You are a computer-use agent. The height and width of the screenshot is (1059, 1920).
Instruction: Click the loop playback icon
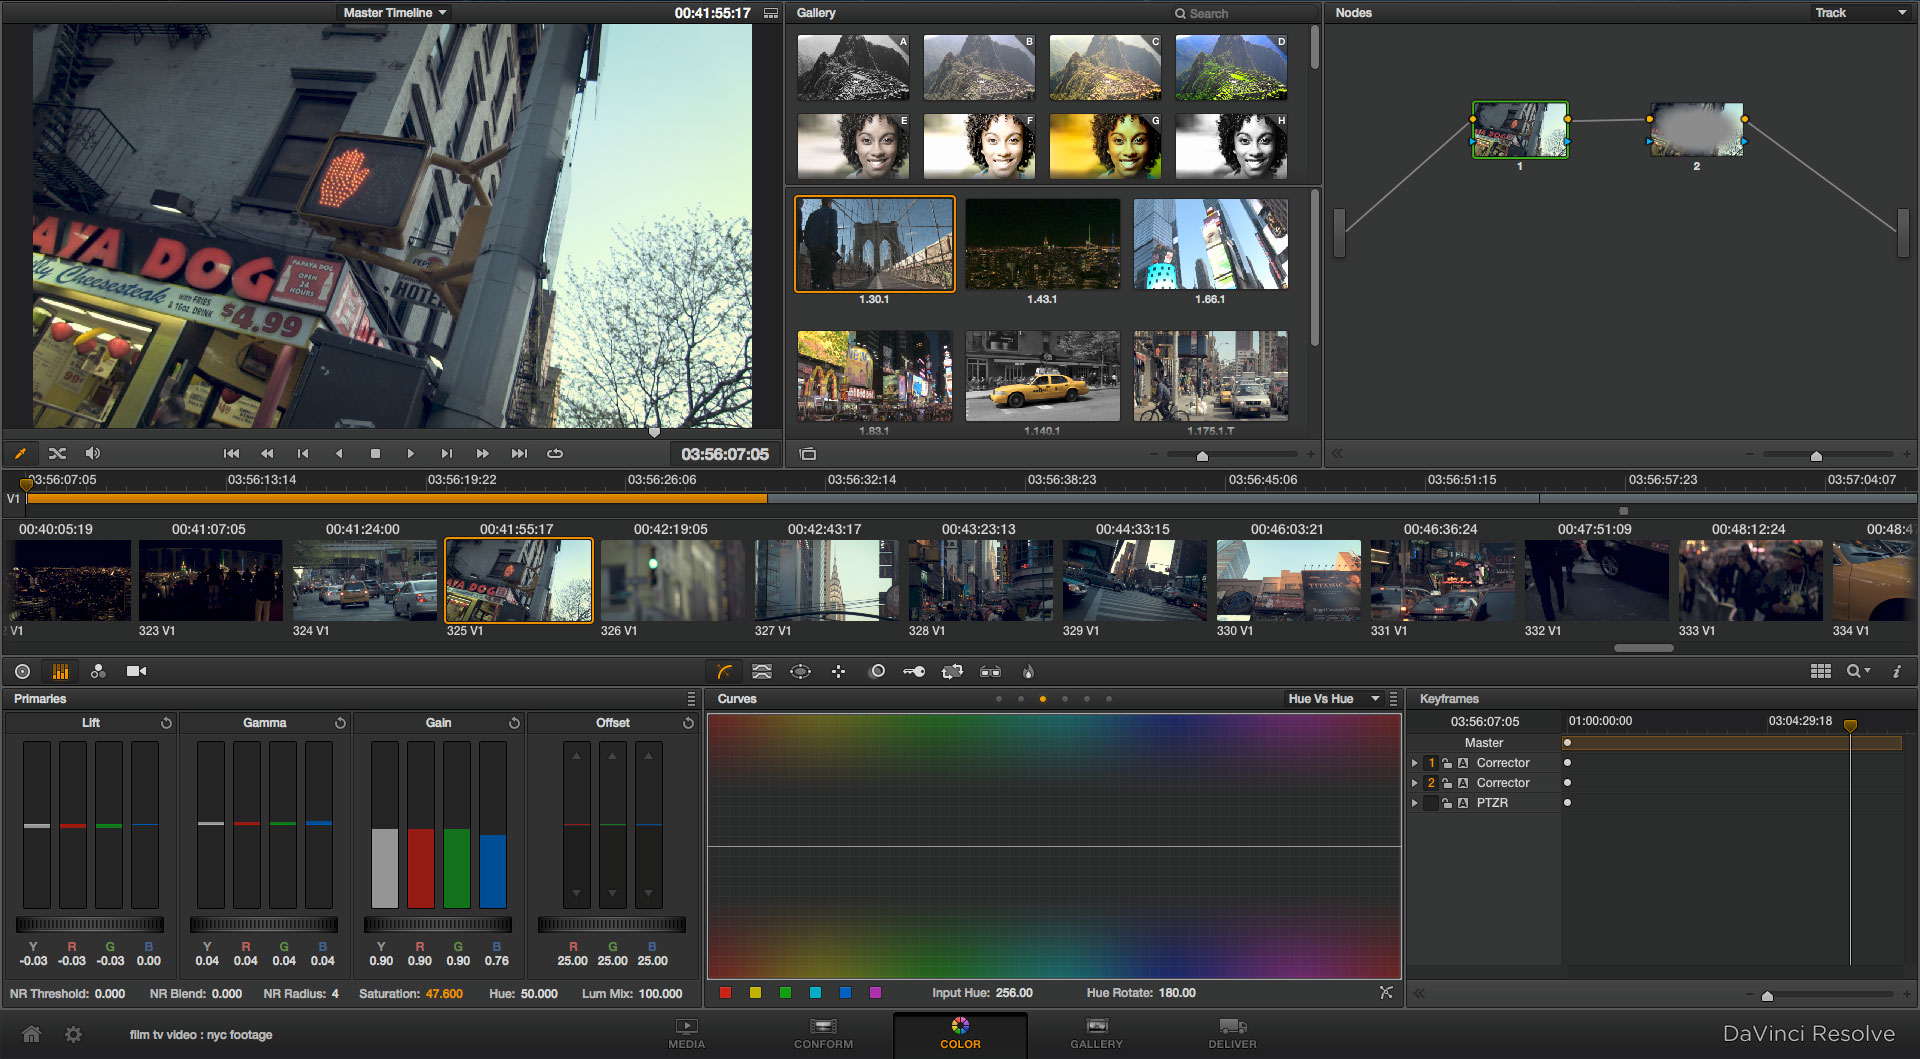tap(555, 454)
